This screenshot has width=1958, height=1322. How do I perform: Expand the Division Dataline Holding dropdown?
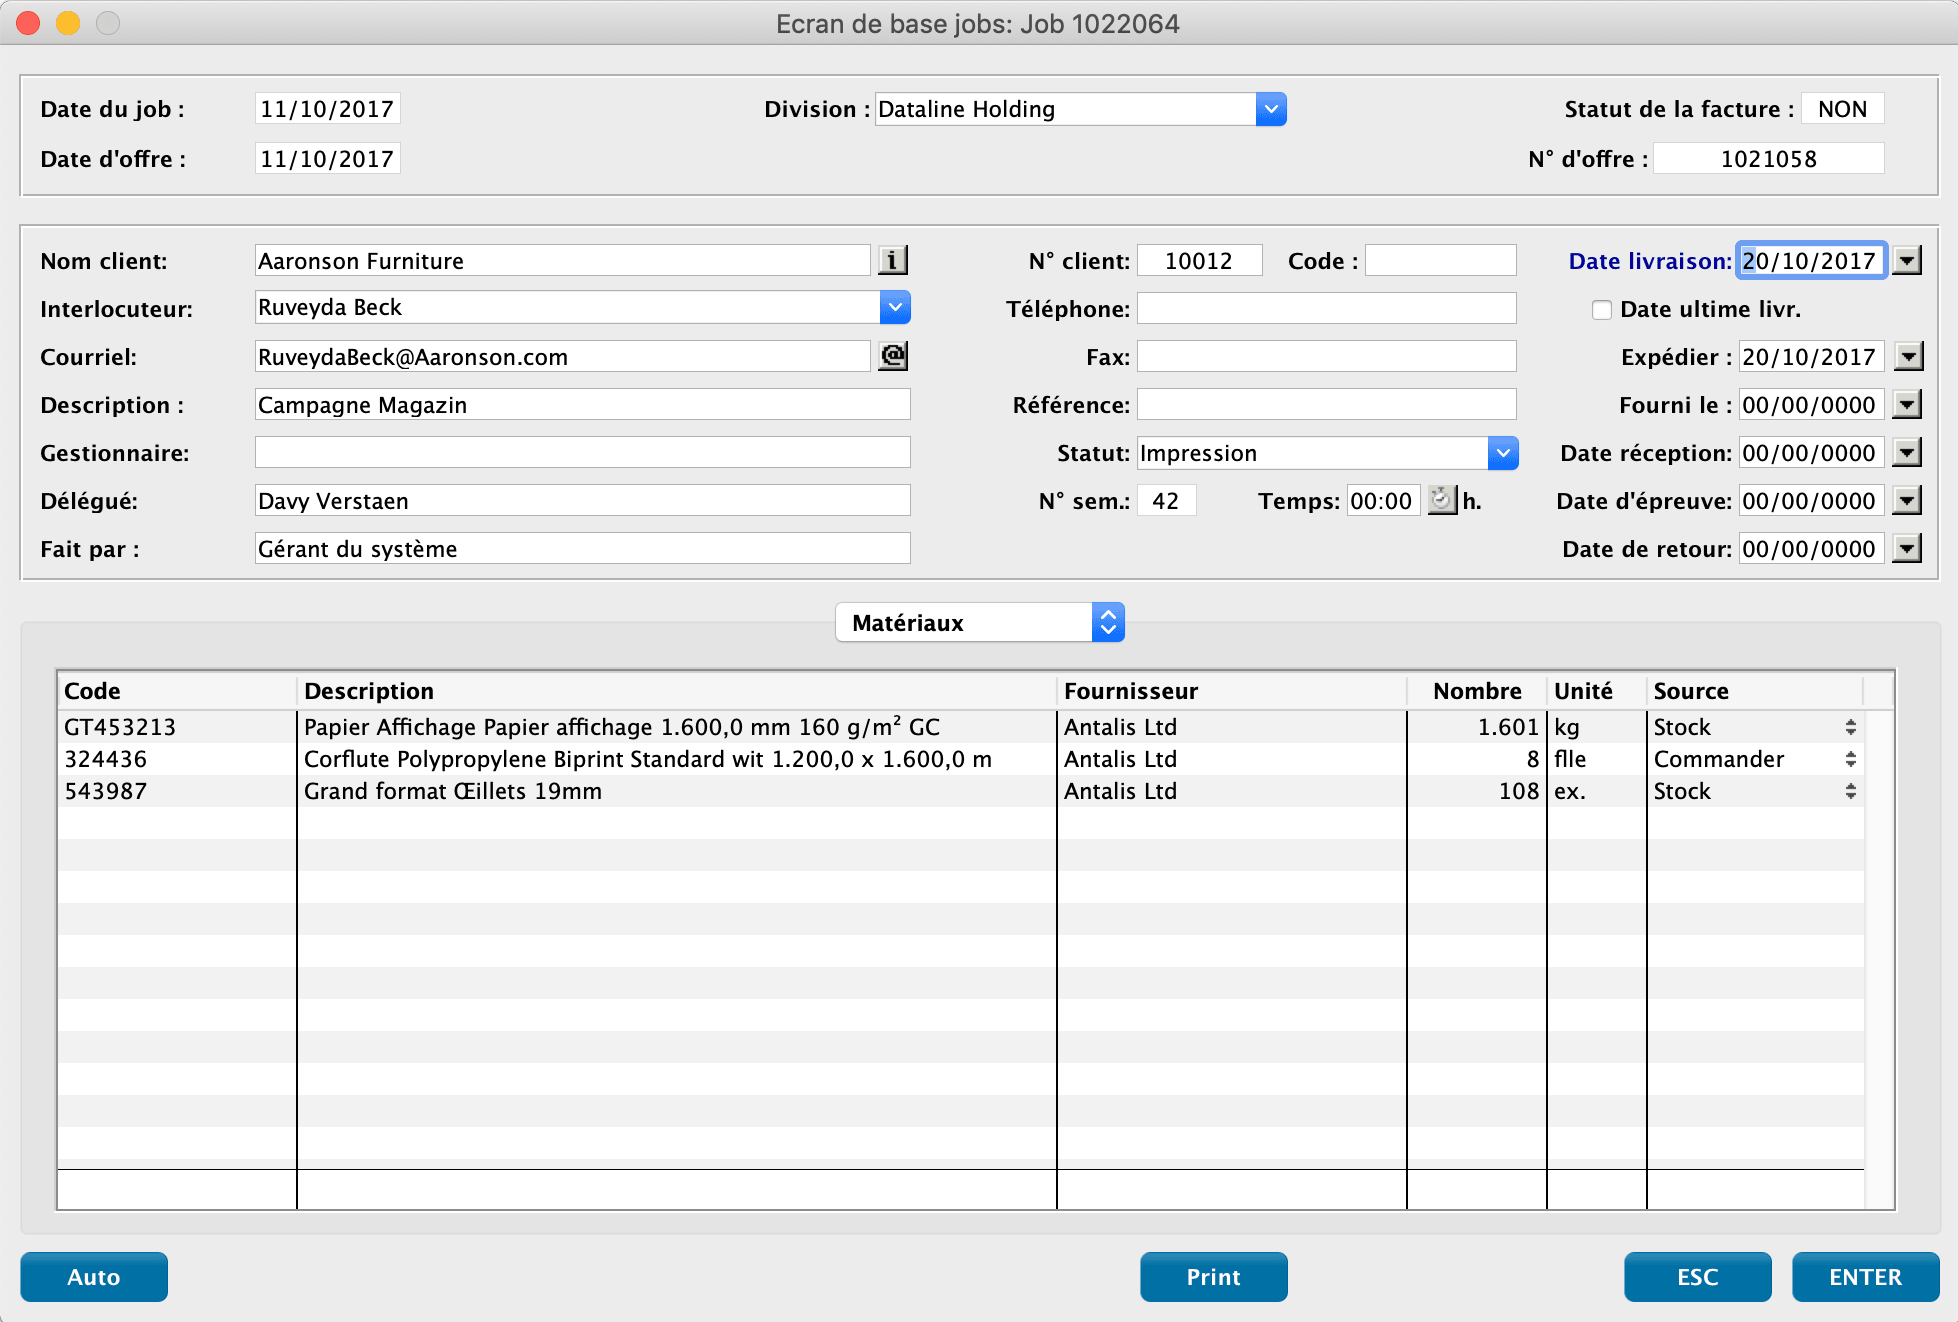tap(1270, 108)
